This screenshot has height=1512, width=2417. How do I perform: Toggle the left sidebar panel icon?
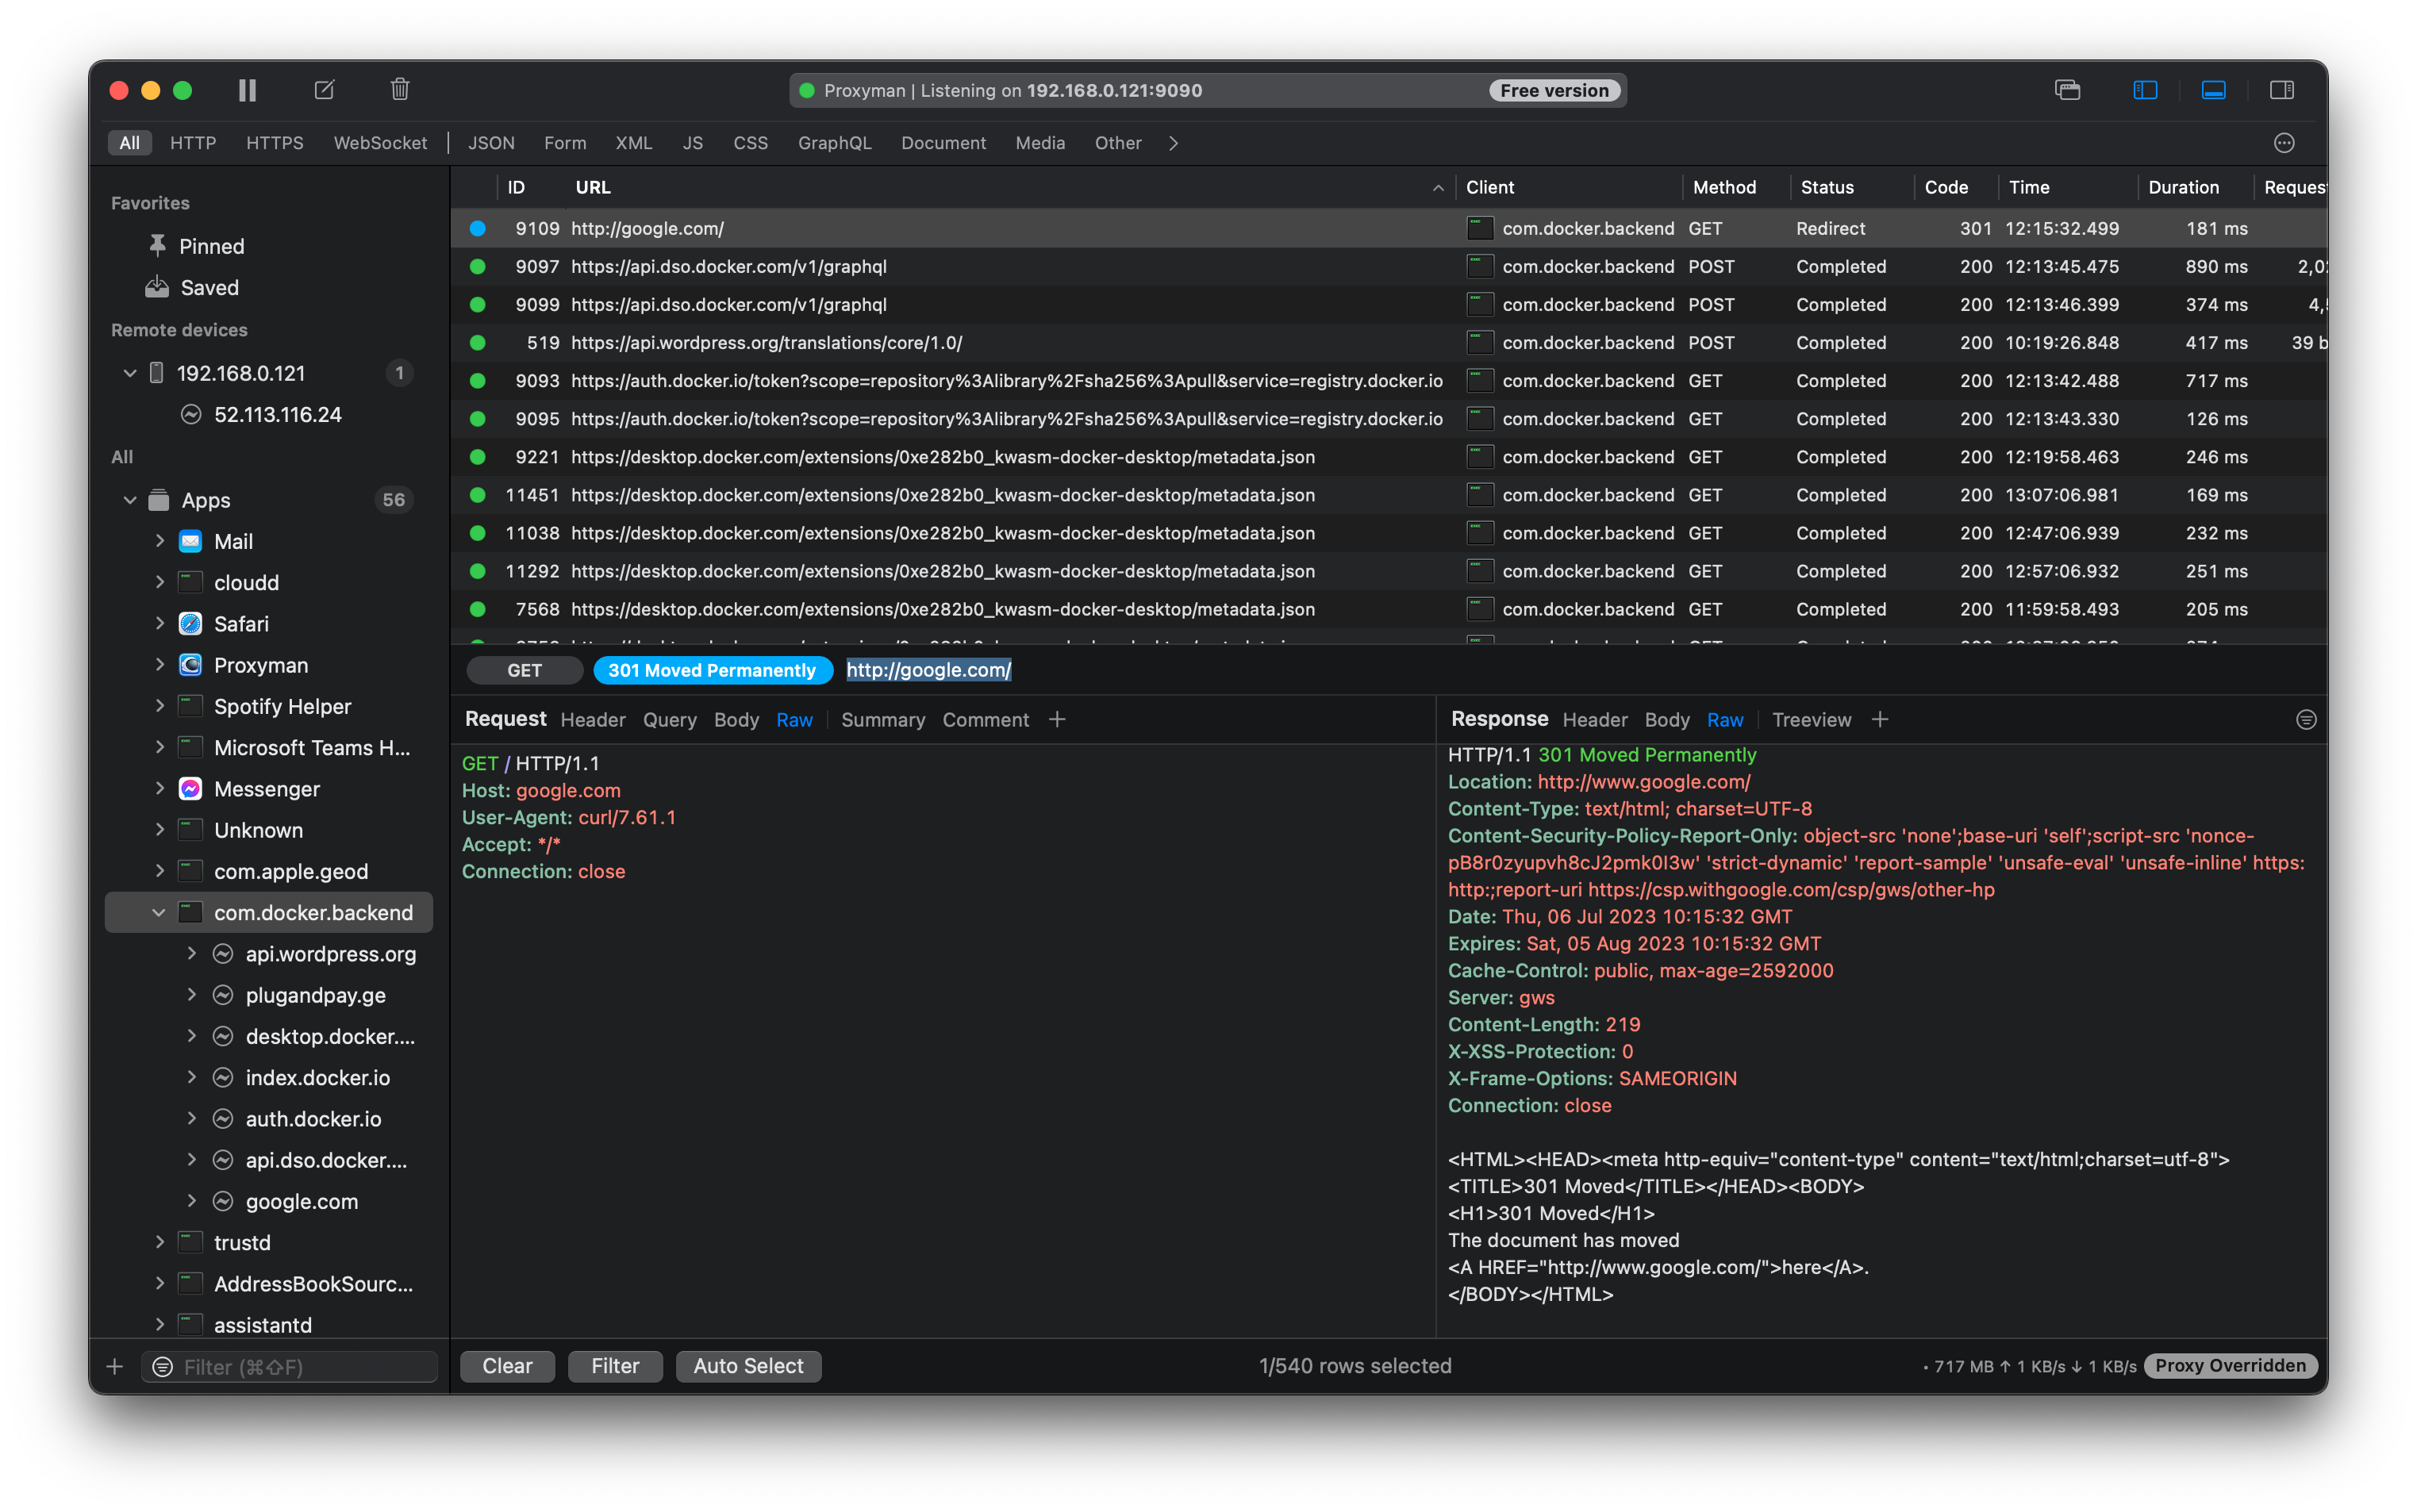click(x=2145, y=90)
